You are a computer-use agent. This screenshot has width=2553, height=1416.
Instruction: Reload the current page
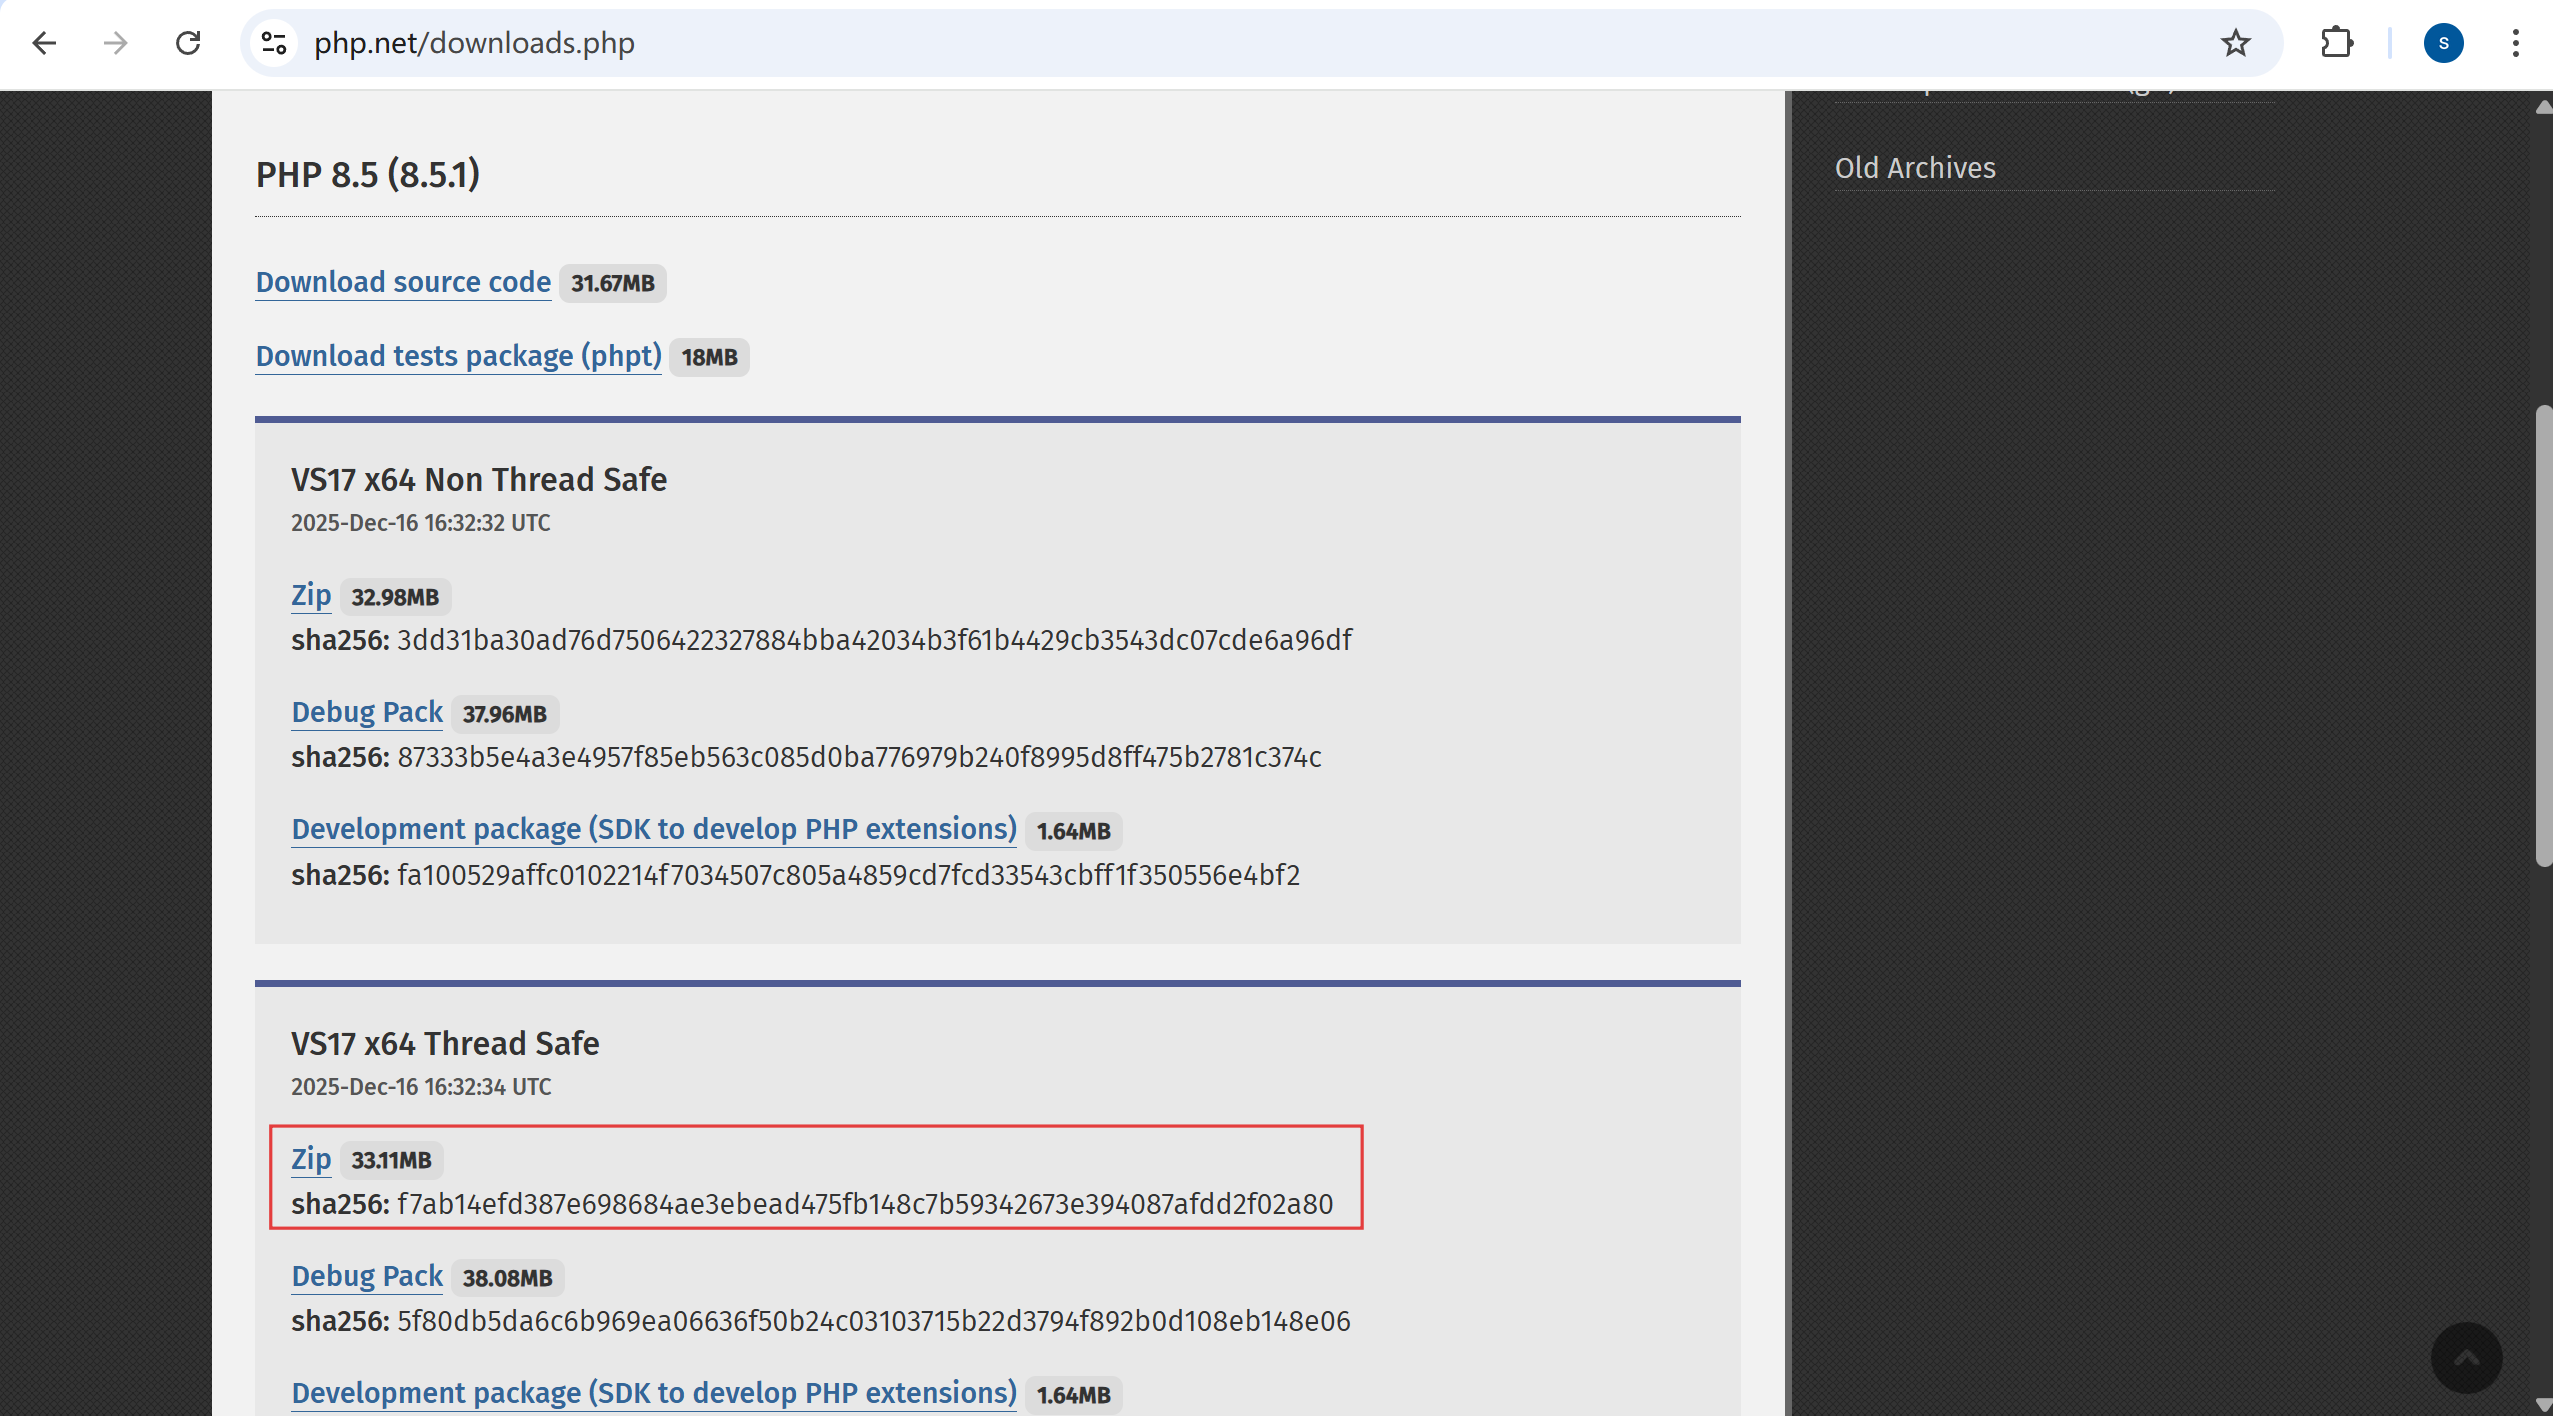(188, 43)
